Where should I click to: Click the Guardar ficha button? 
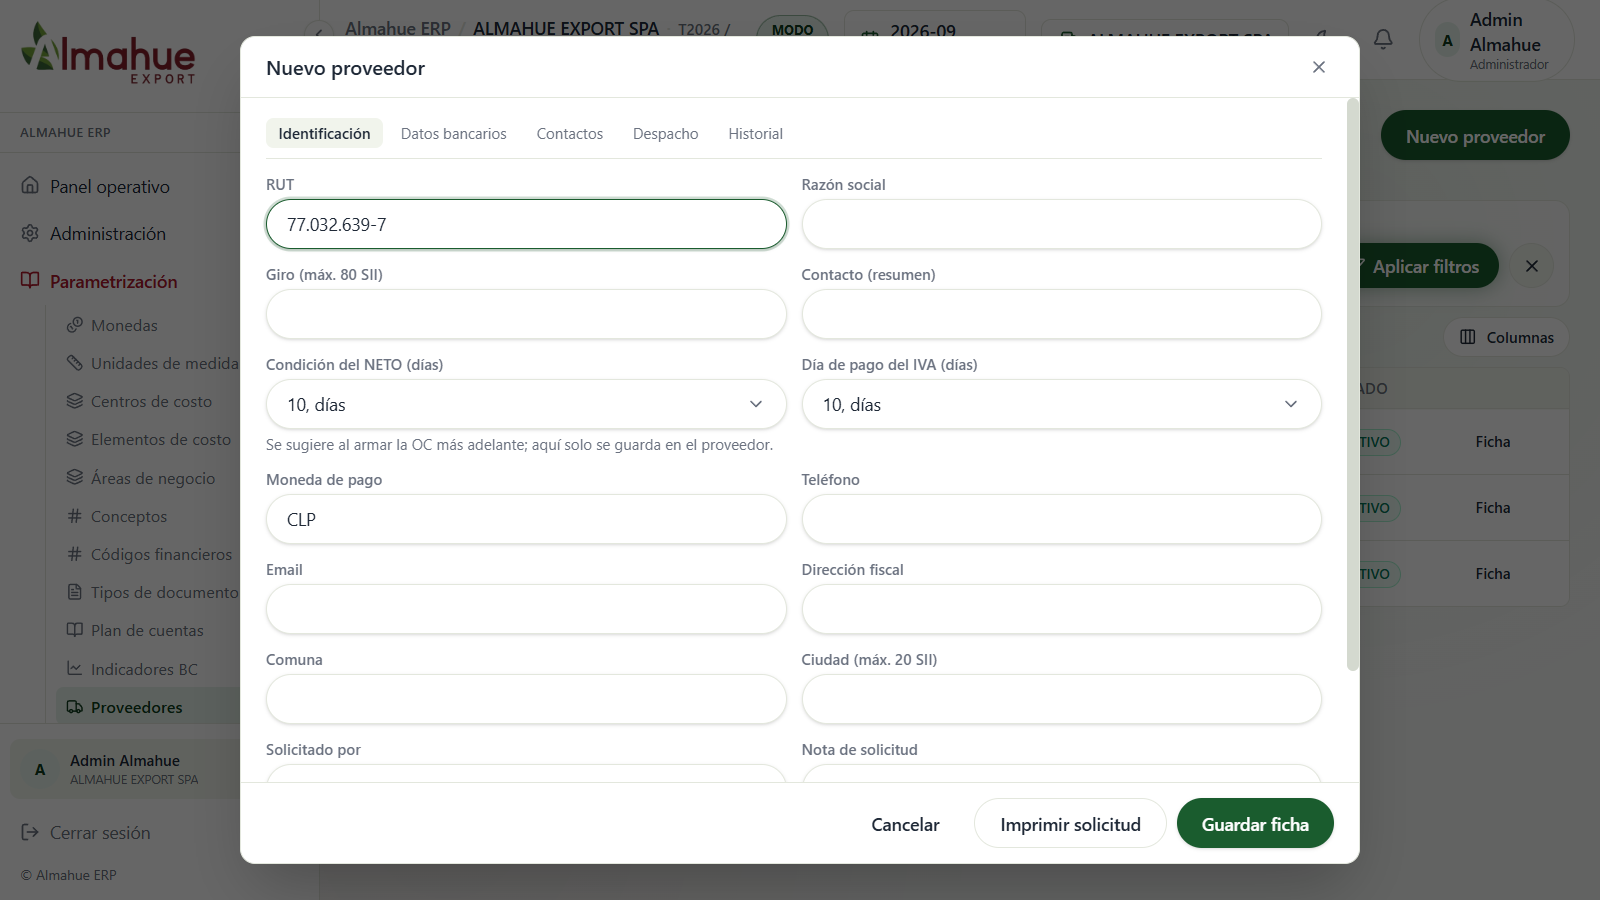click(x=1255, y=824)
